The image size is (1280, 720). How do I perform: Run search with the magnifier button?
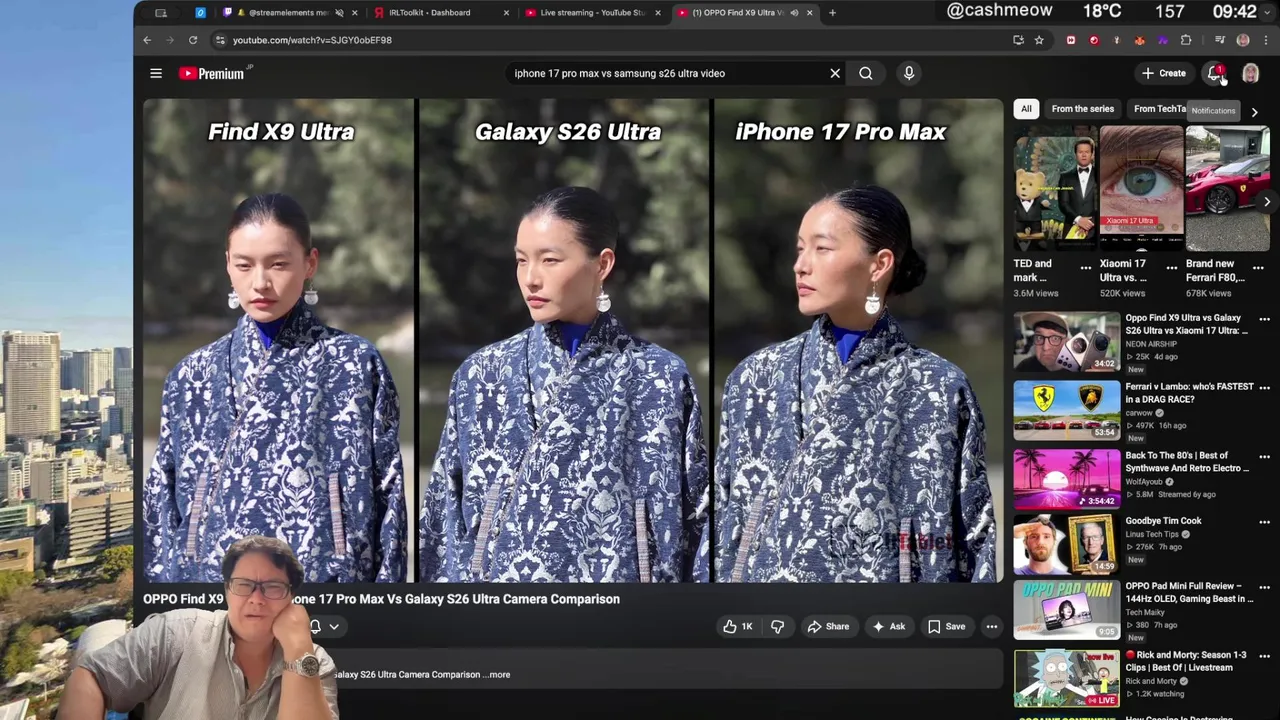pyautogui.click(x=866, y=73)
